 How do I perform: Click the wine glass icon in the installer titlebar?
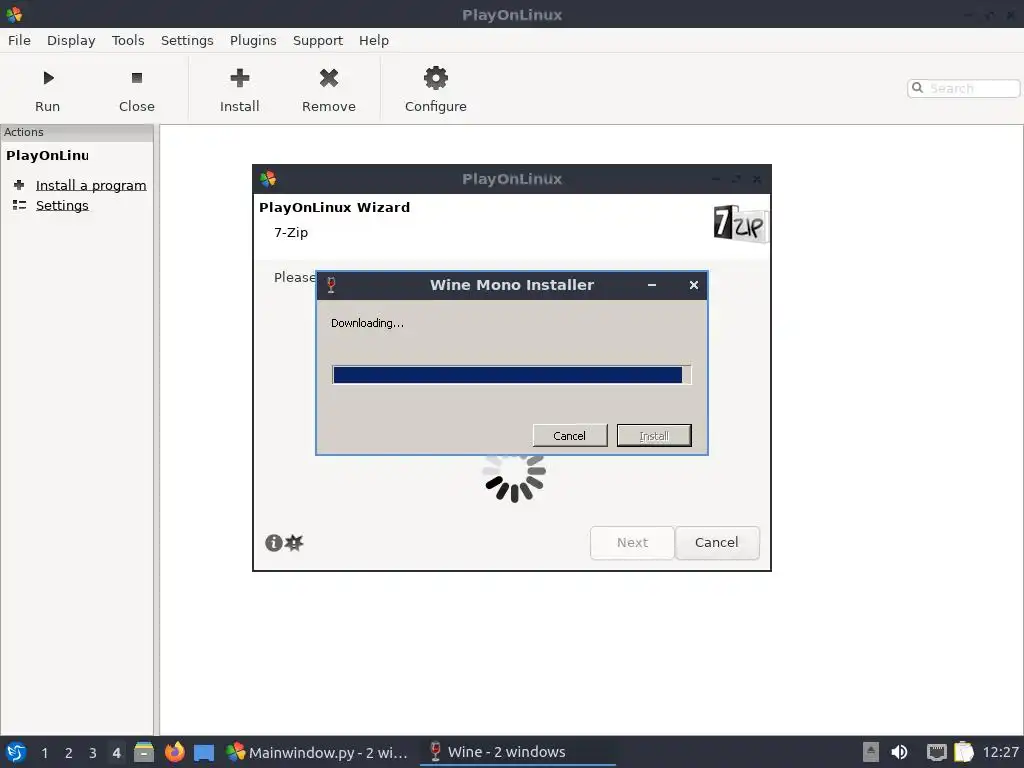pos(331,285)
